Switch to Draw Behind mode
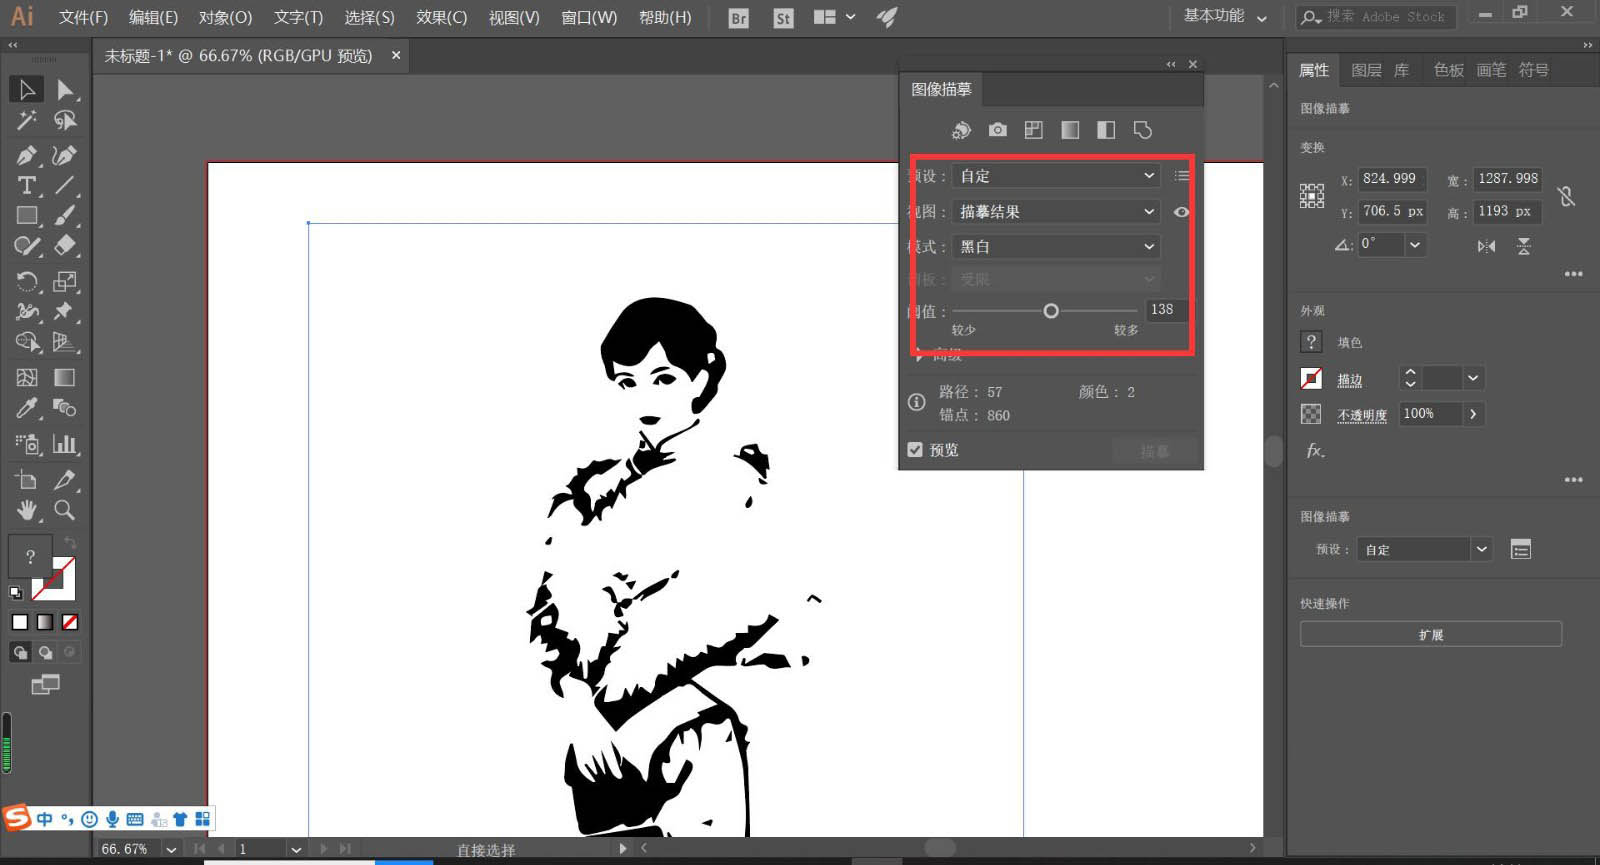This screenshot has width=1600, height=865. (x=45, y=652)
